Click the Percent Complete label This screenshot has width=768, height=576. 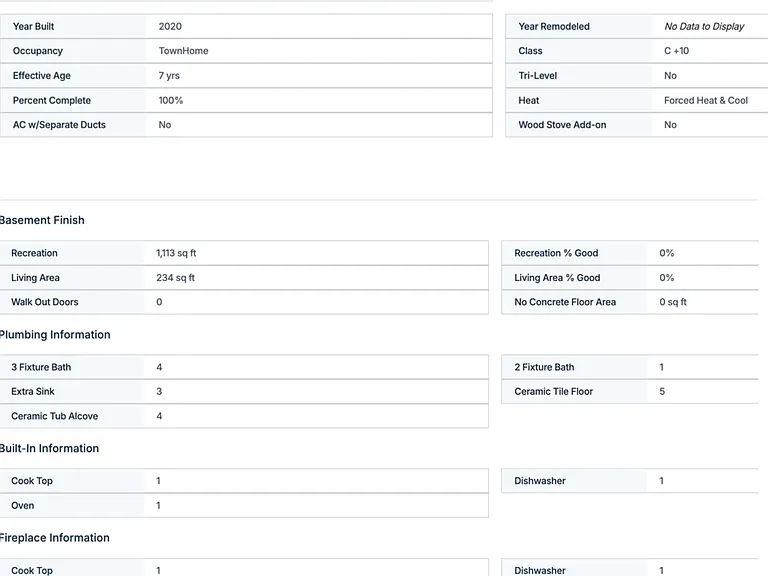tap(52, 100)
